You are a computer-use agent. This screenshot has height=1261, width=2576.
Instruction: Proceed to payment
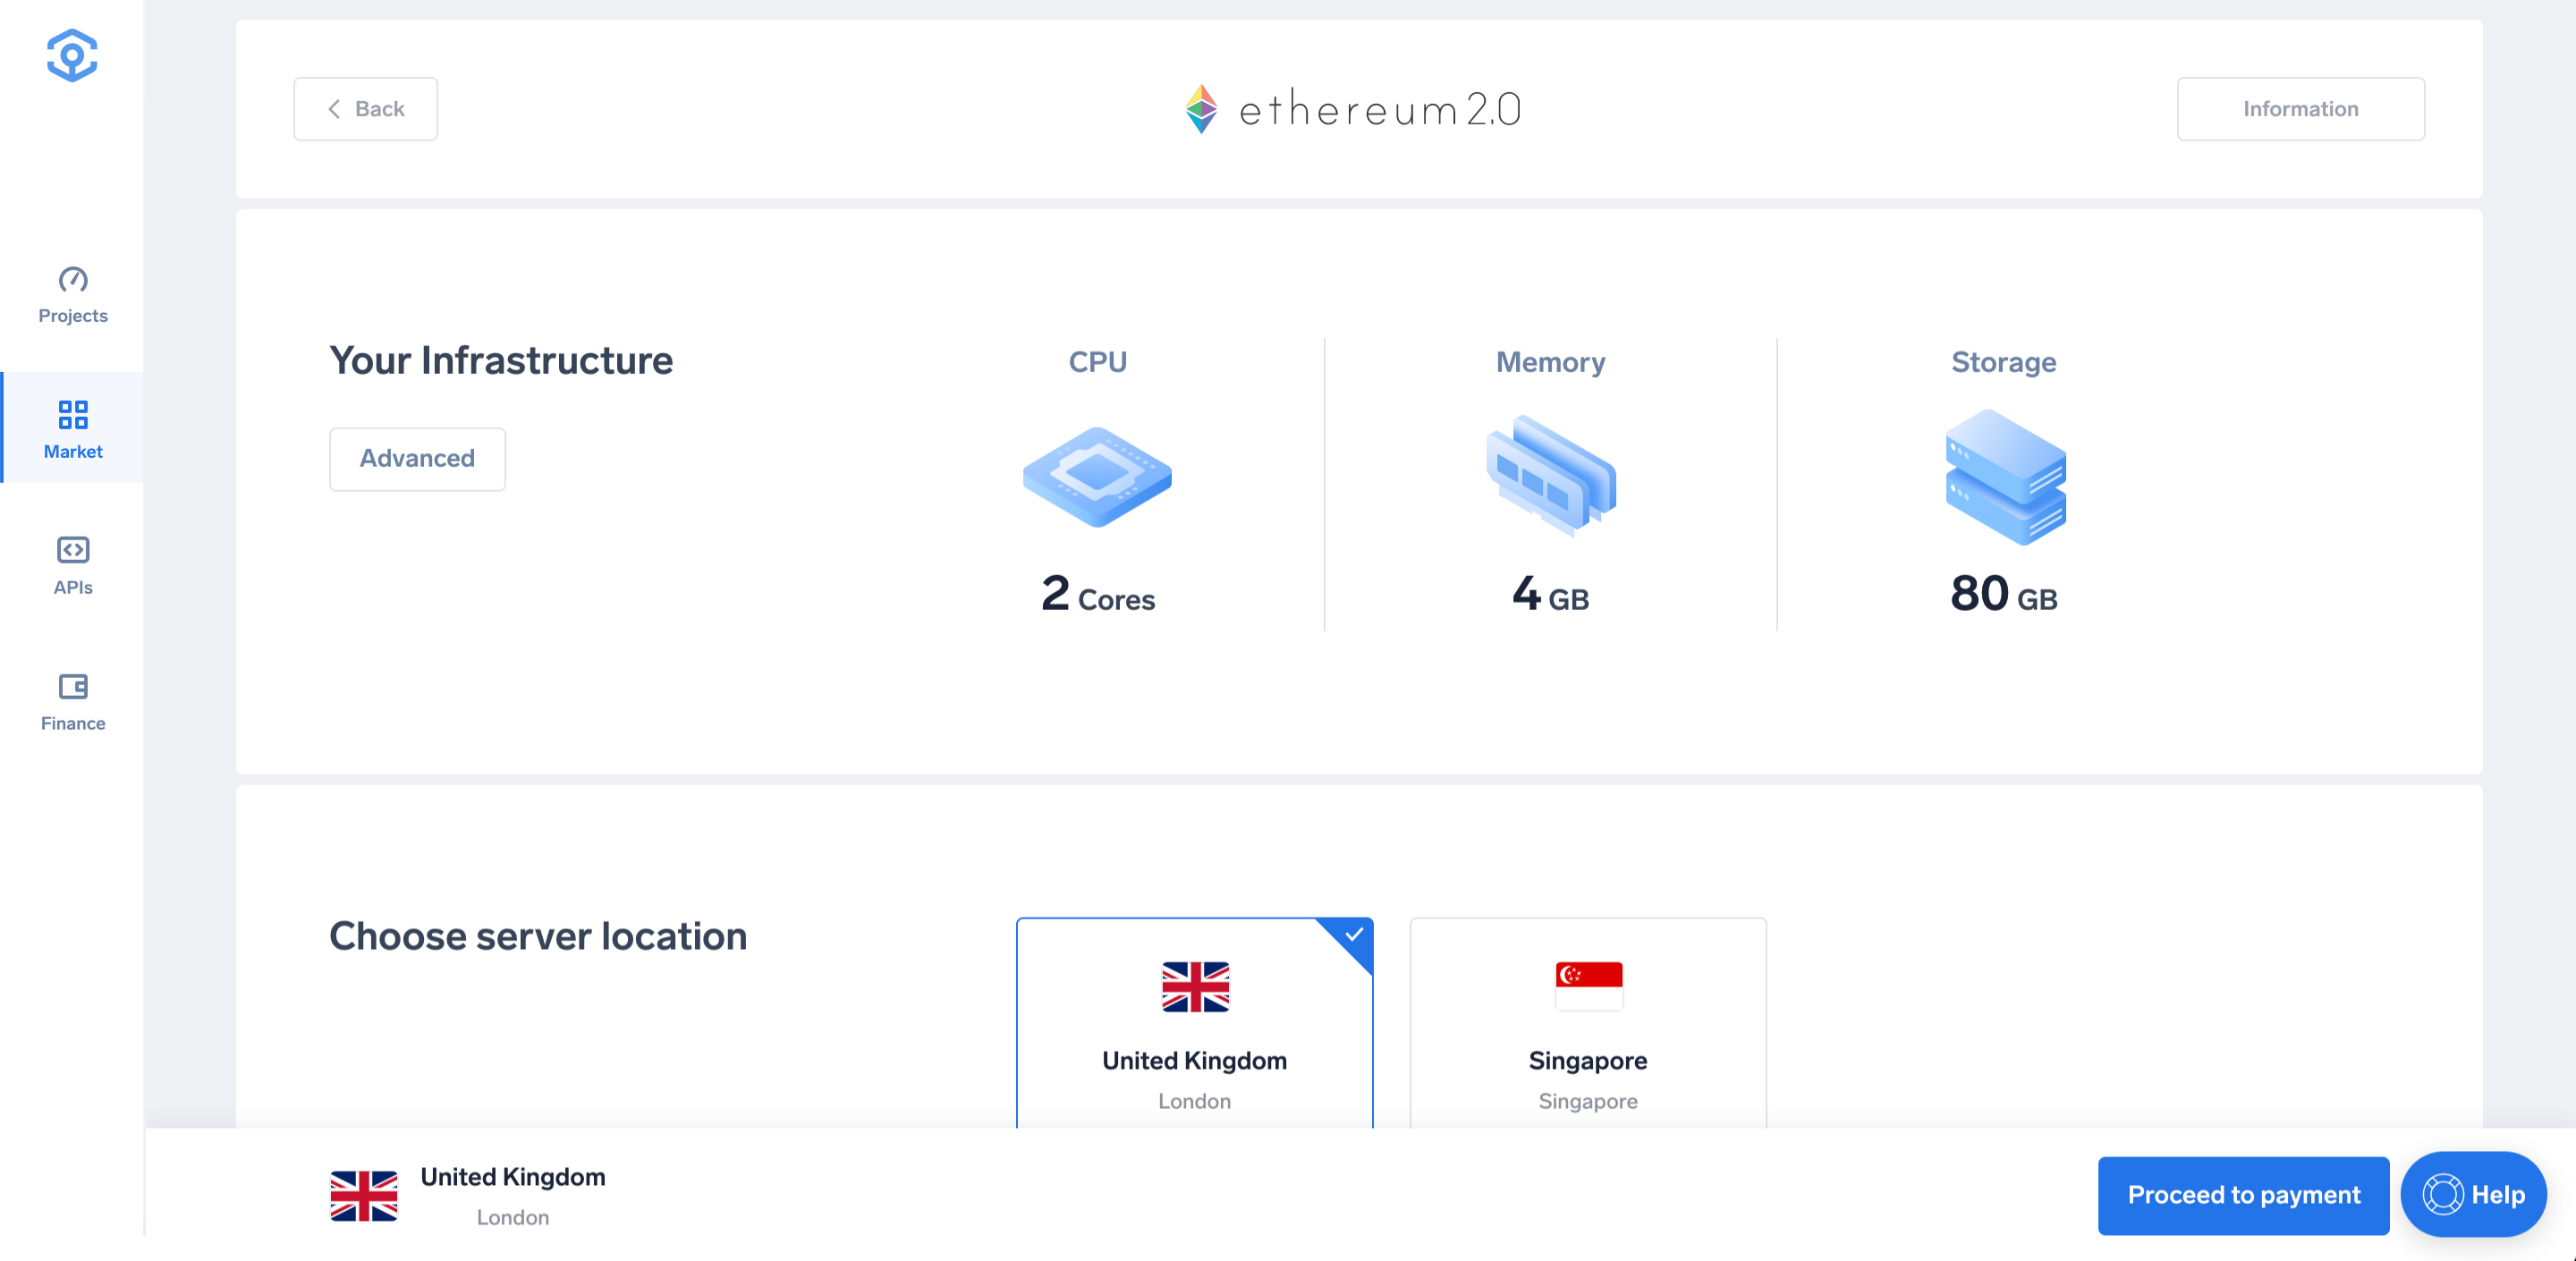click(x=2243, y=1195)
